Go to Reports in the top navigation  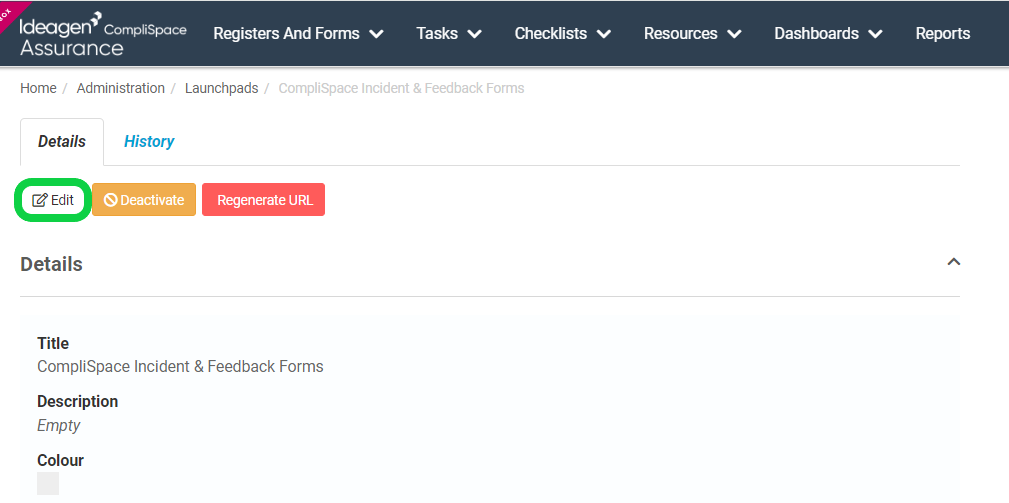pyautogui.click(x=943, y=33)
